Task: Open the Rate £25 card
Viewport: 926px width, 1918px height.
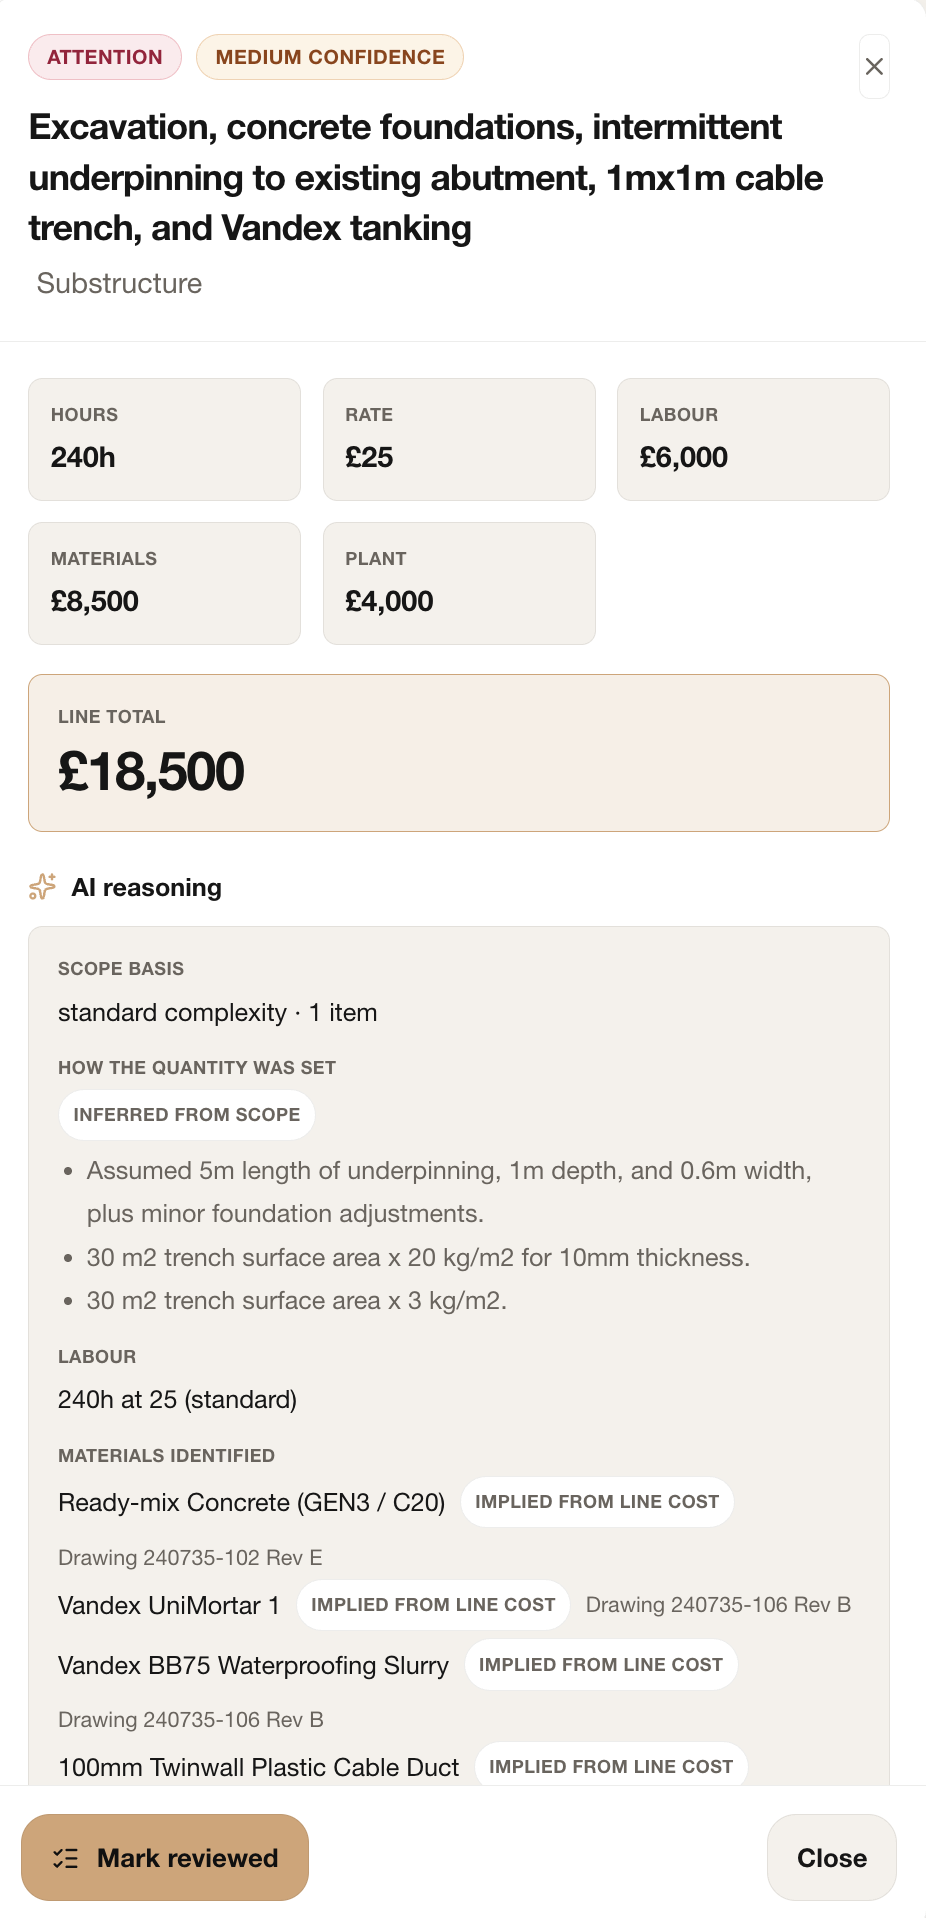Action: pos(459,439)
